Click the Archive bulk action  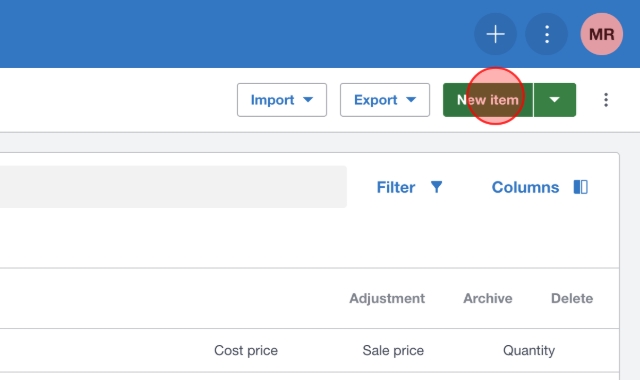click(x=487, y=298)
